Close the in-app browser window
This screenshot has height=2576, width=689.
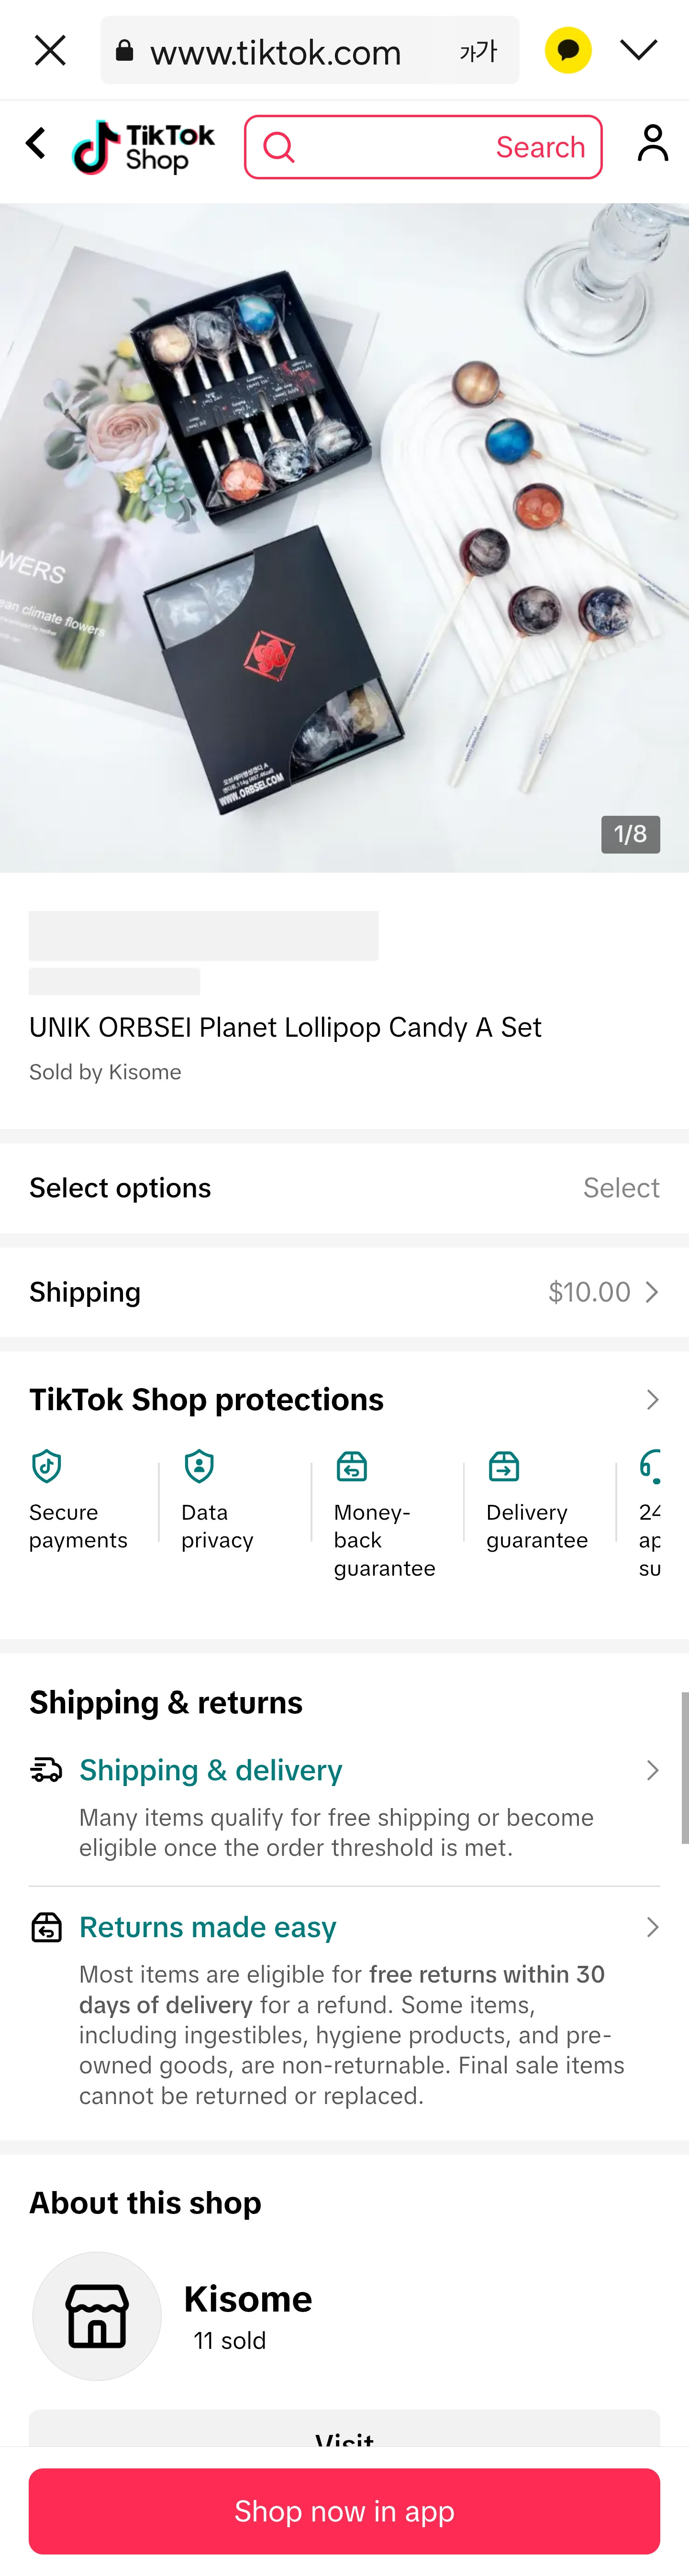point(50,50)
